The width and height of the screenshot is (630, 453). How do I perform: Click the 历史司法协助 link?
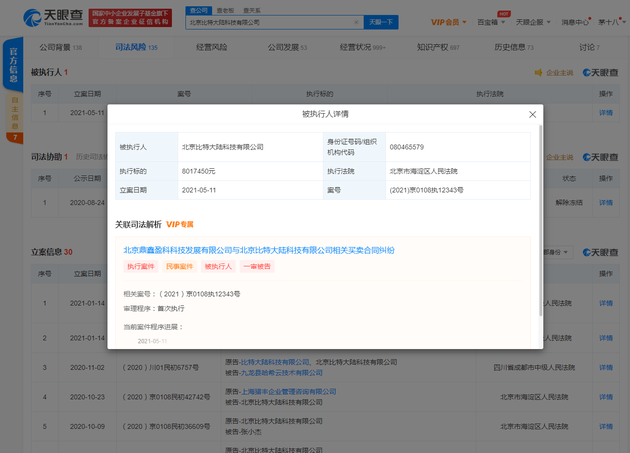click(x=92, y=157)
